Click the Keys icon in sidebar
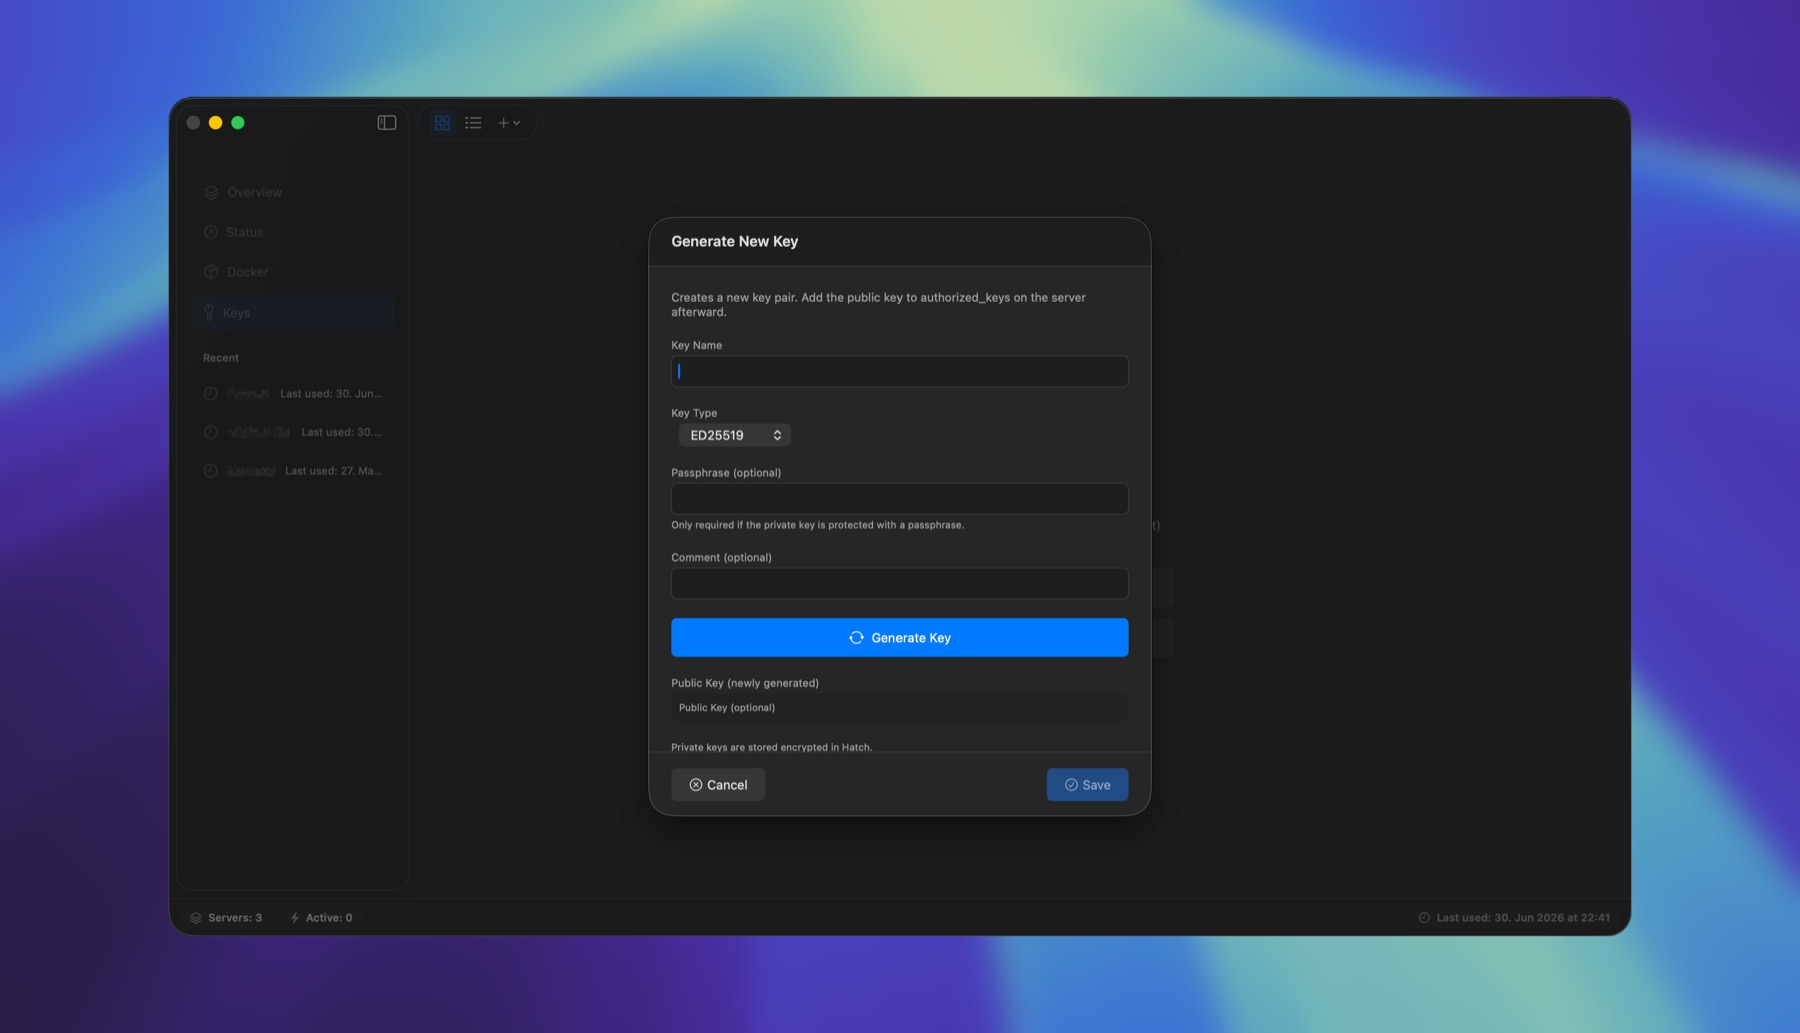 209,313
